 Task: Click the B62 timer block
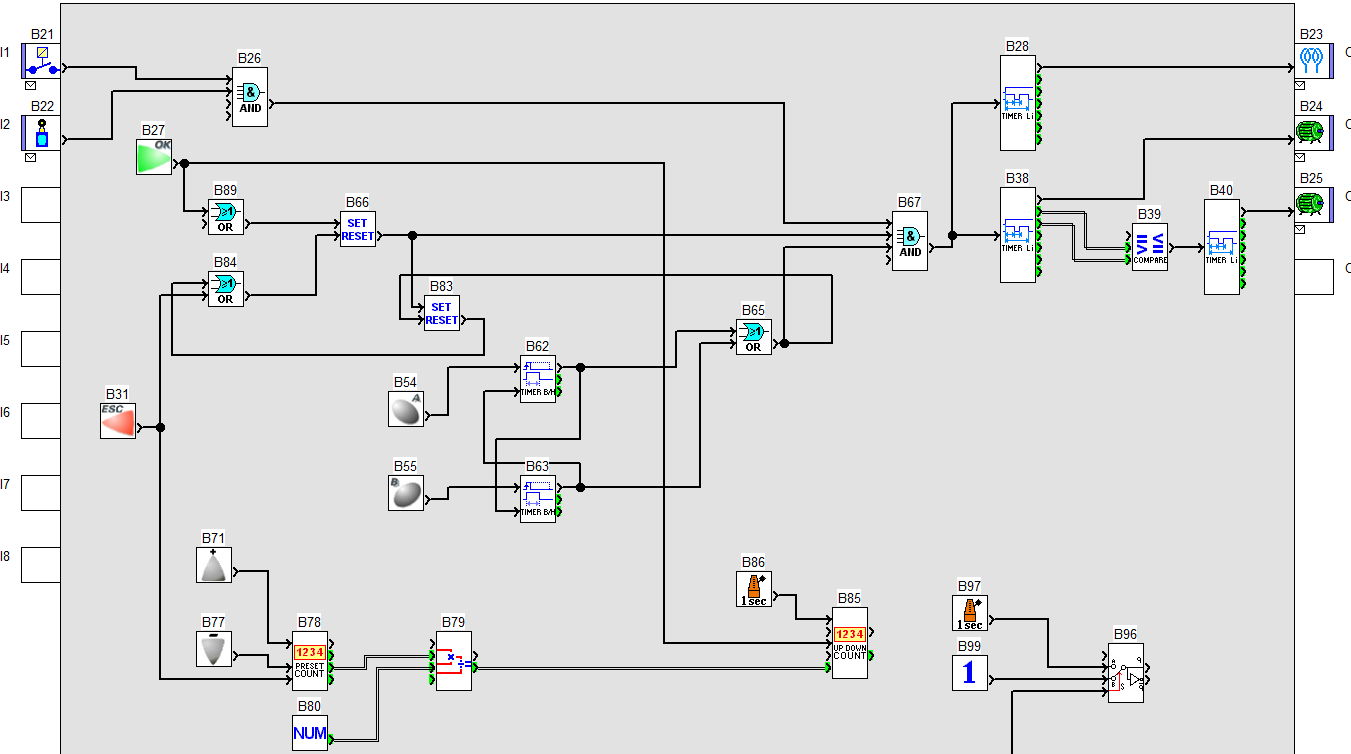coord(537,380)
